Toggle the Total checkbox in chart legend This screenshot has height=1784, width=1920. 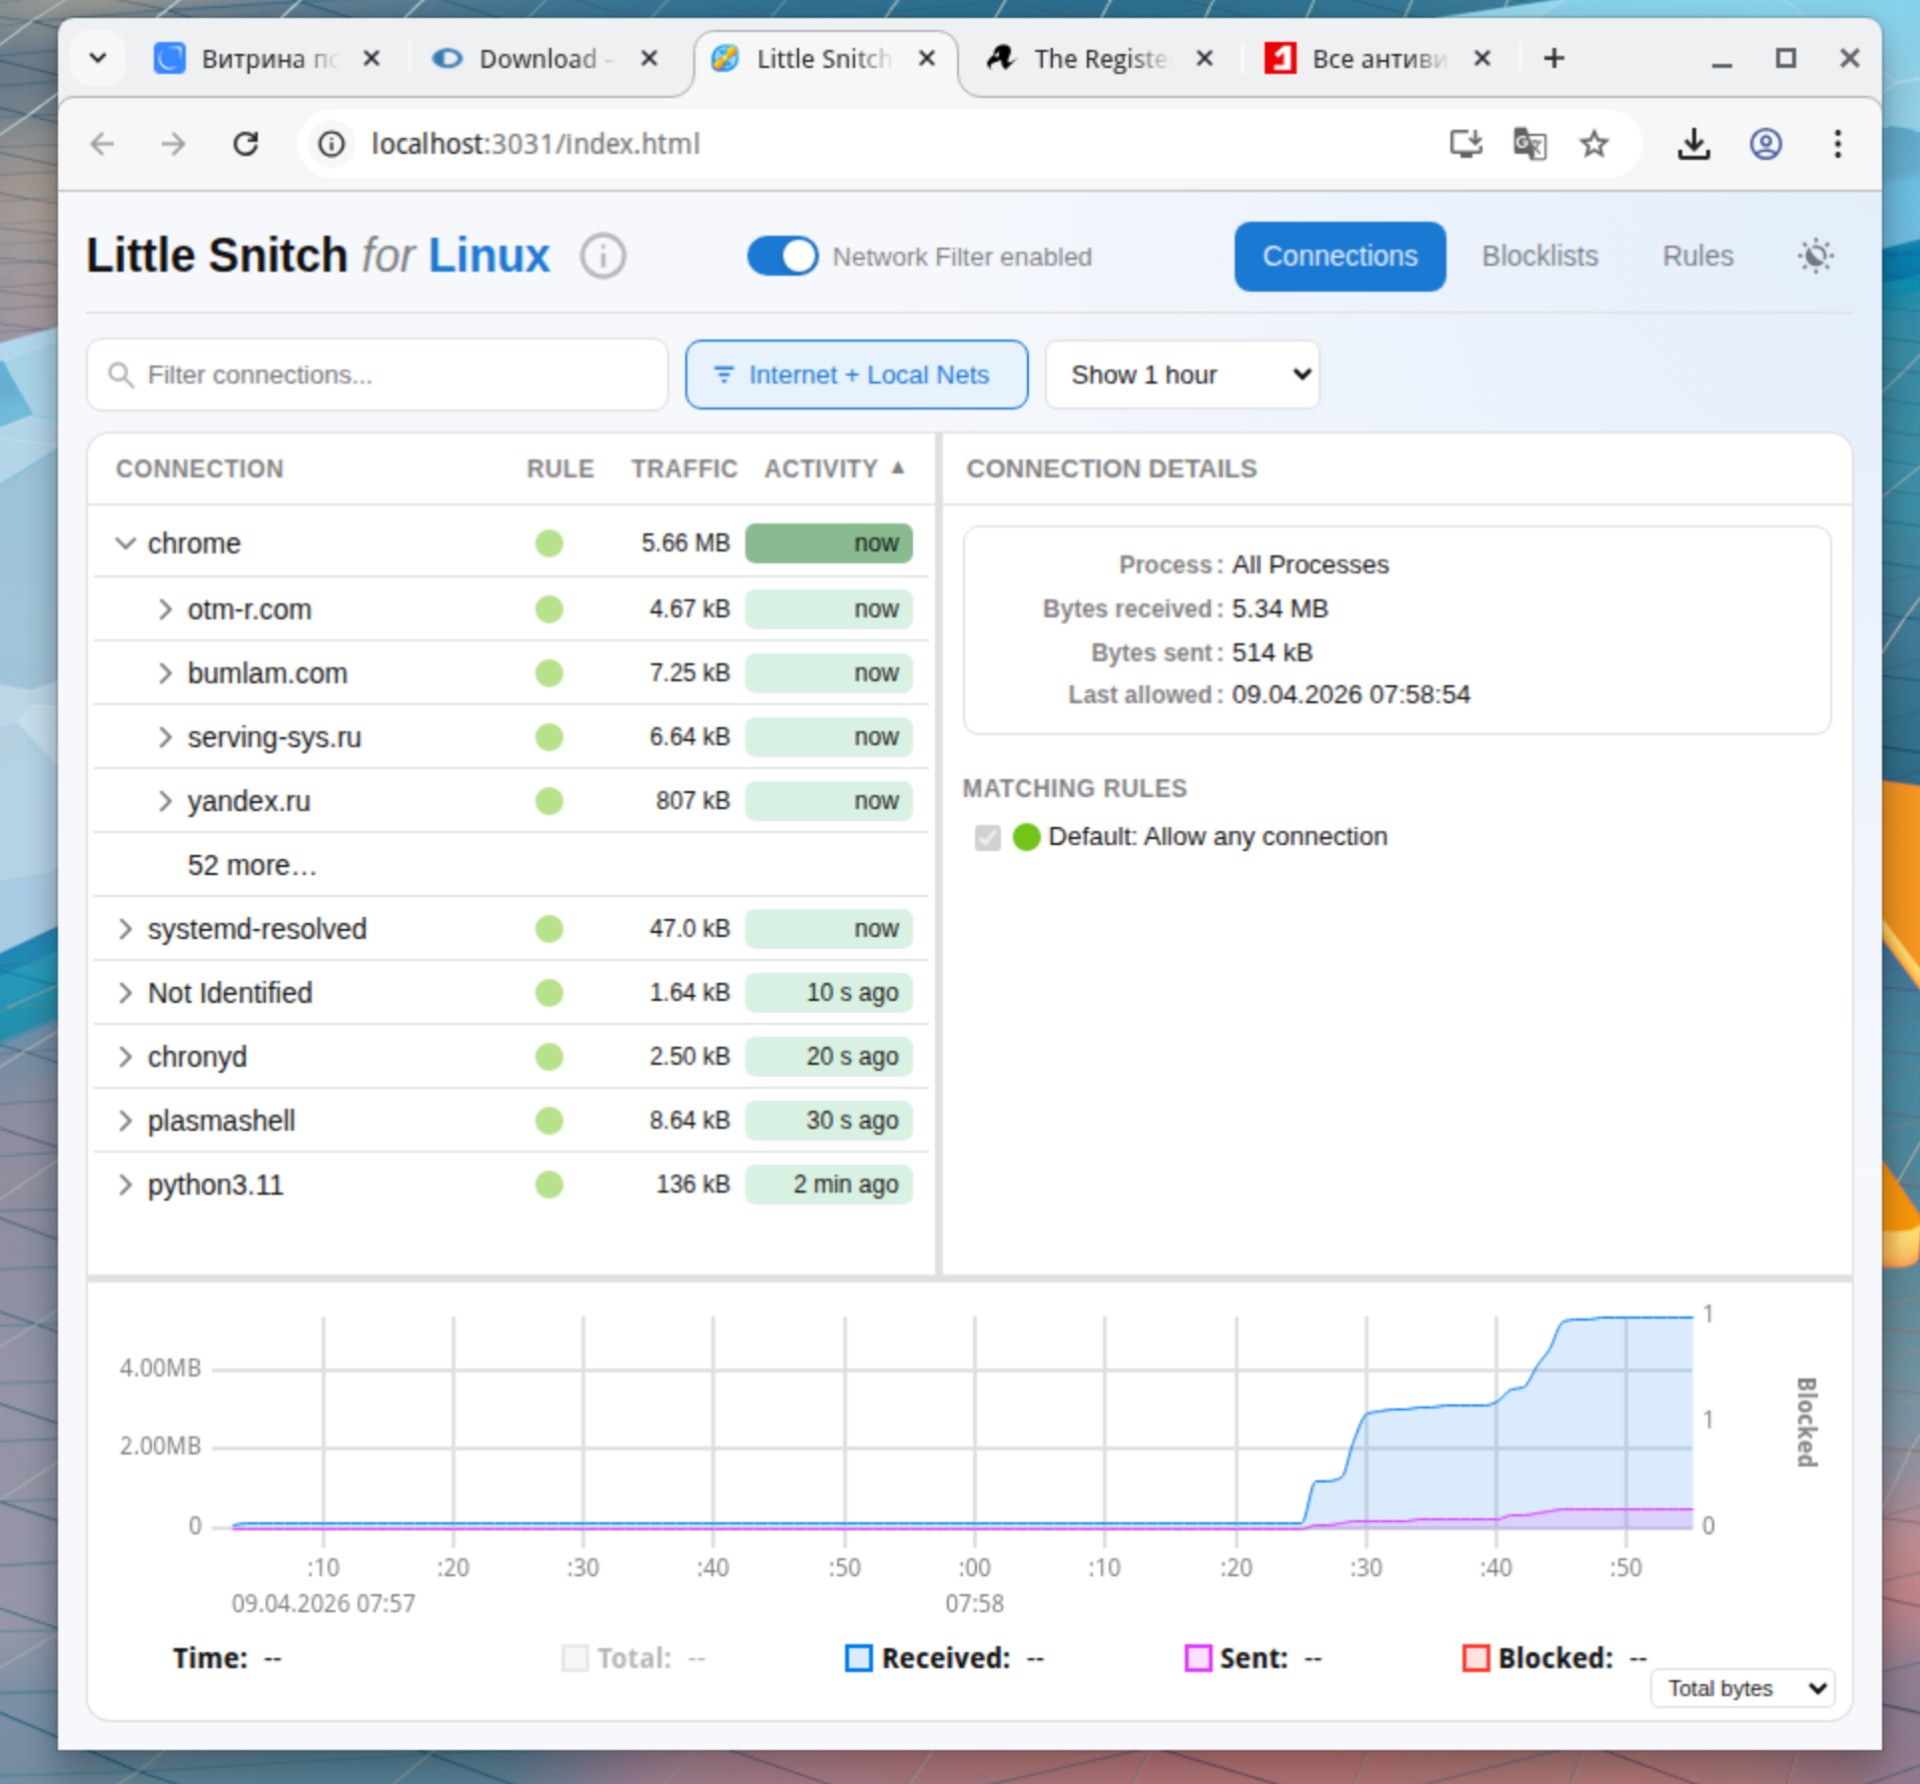[x=575, y=1658]
